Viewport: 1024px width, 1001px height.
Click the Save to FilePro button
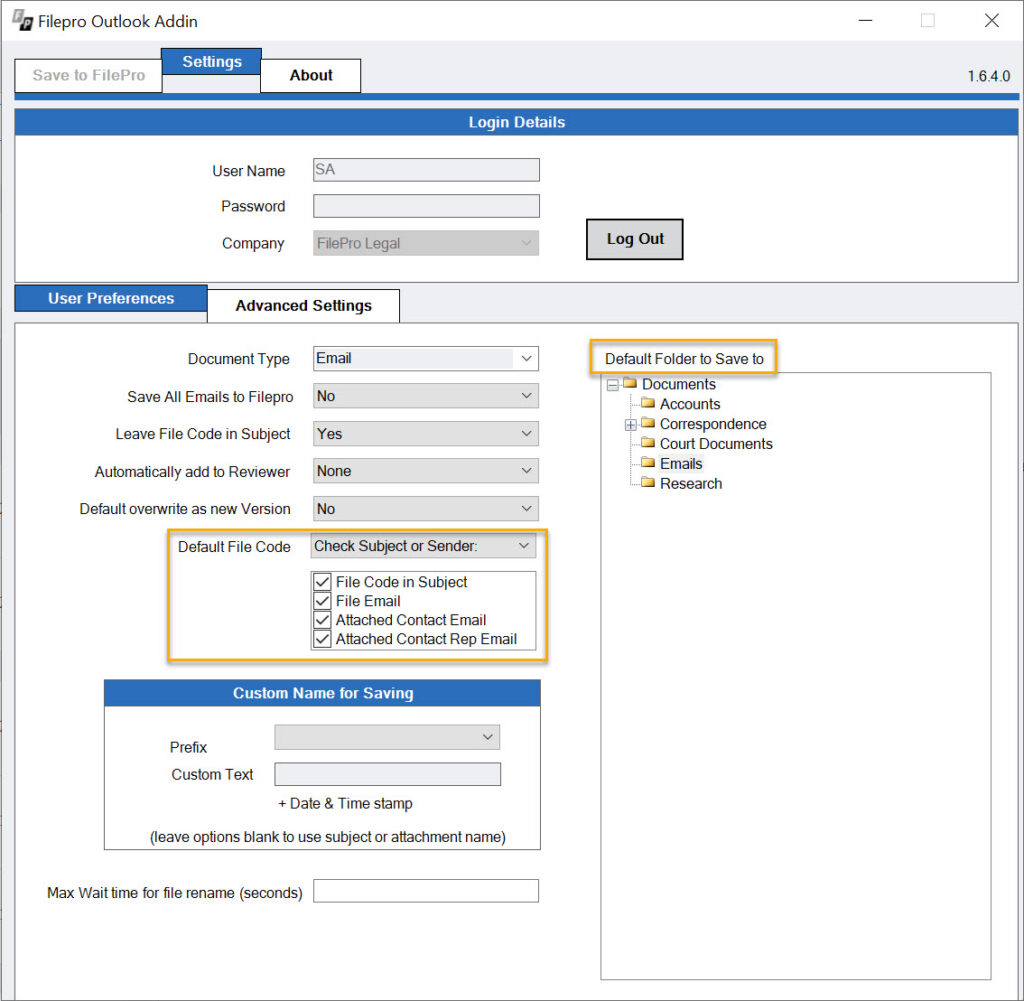(x=88, y=73)
